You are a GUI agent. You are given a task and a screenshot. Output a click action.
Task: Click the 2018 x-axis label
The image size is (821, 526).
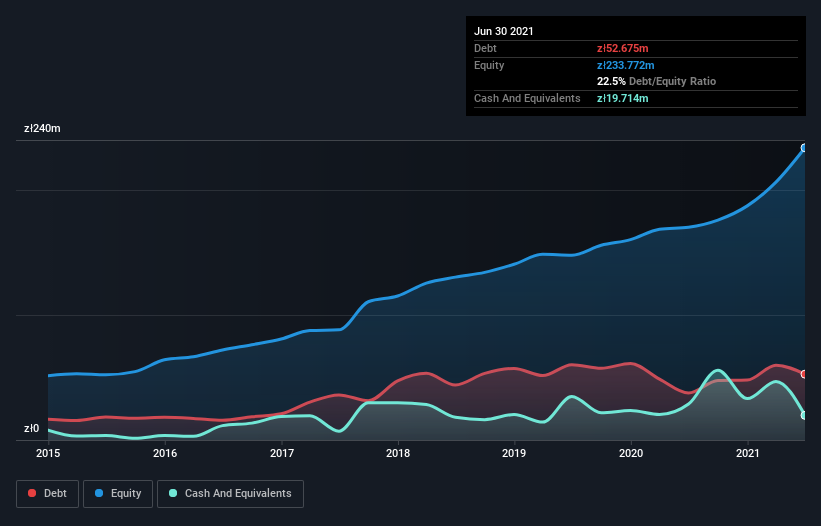(x=398, y=453)
